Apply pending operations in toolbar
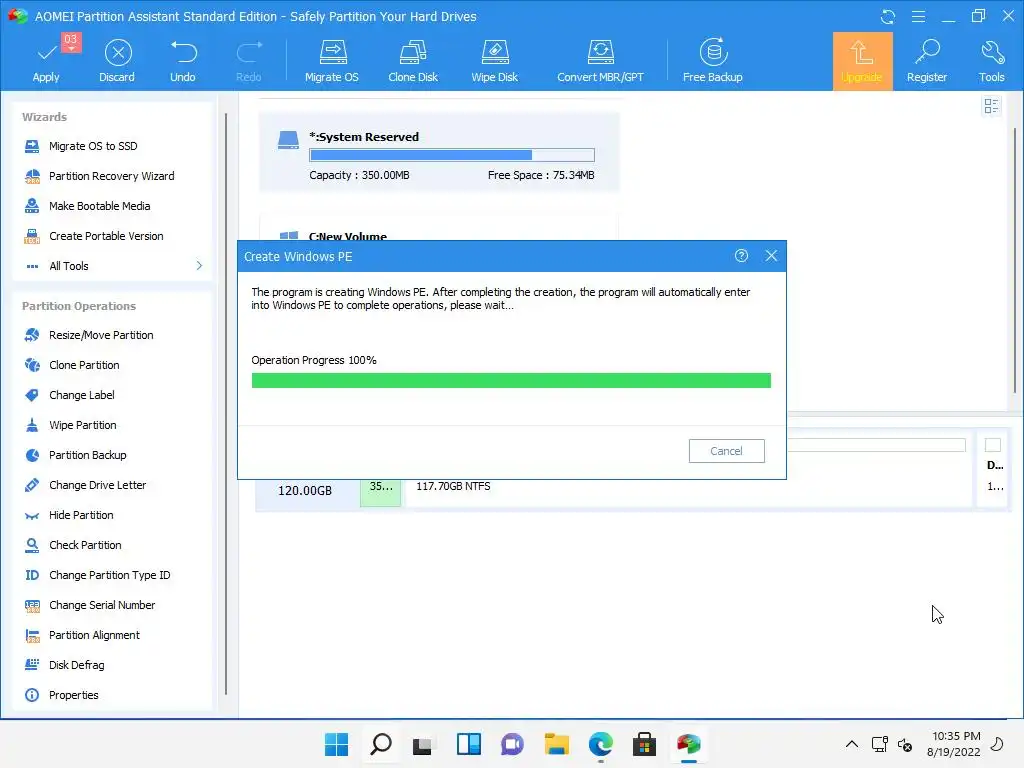The image size is (1024, 768). coord(46,61)
